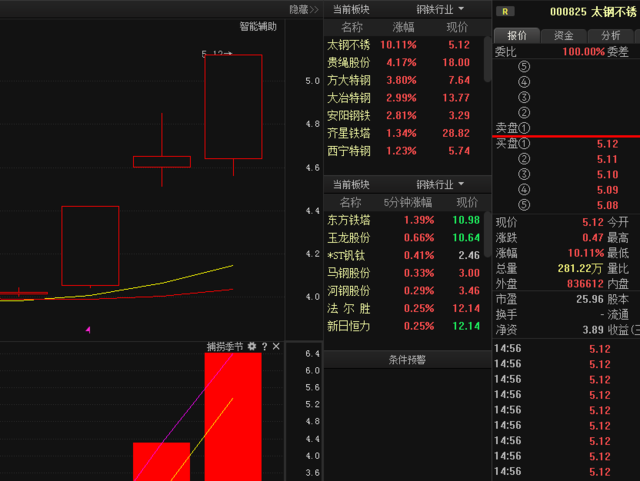Image resolution: width=640 pixels, height=481 pixels.
Task: Select 齐星铁塔 row in sector list
Action: [404, 133]
